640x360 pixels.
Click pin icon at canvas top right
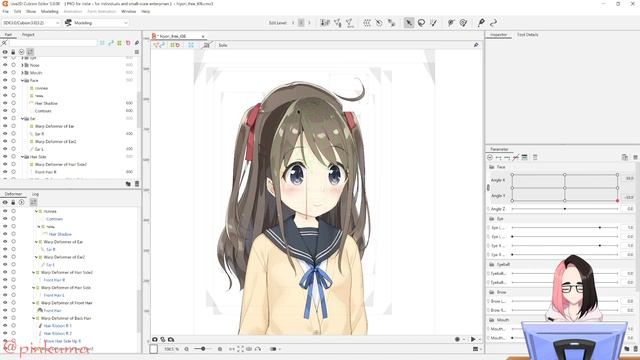476,45
